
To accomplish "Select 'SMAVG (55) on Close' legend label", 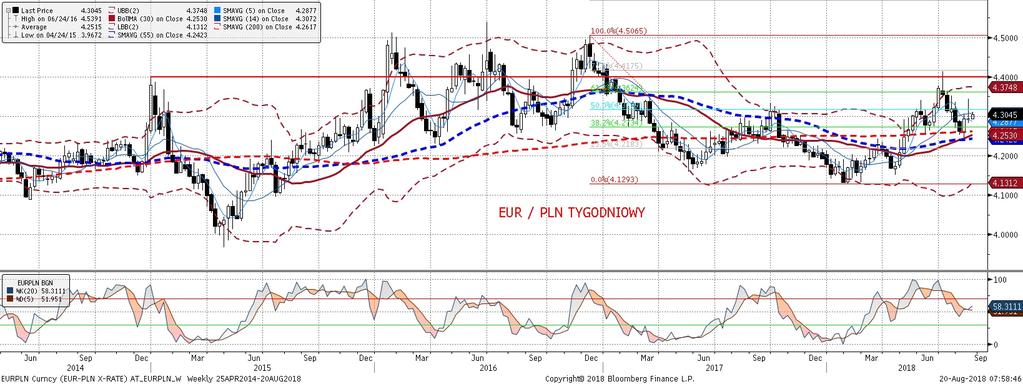I will click(150, 35).
